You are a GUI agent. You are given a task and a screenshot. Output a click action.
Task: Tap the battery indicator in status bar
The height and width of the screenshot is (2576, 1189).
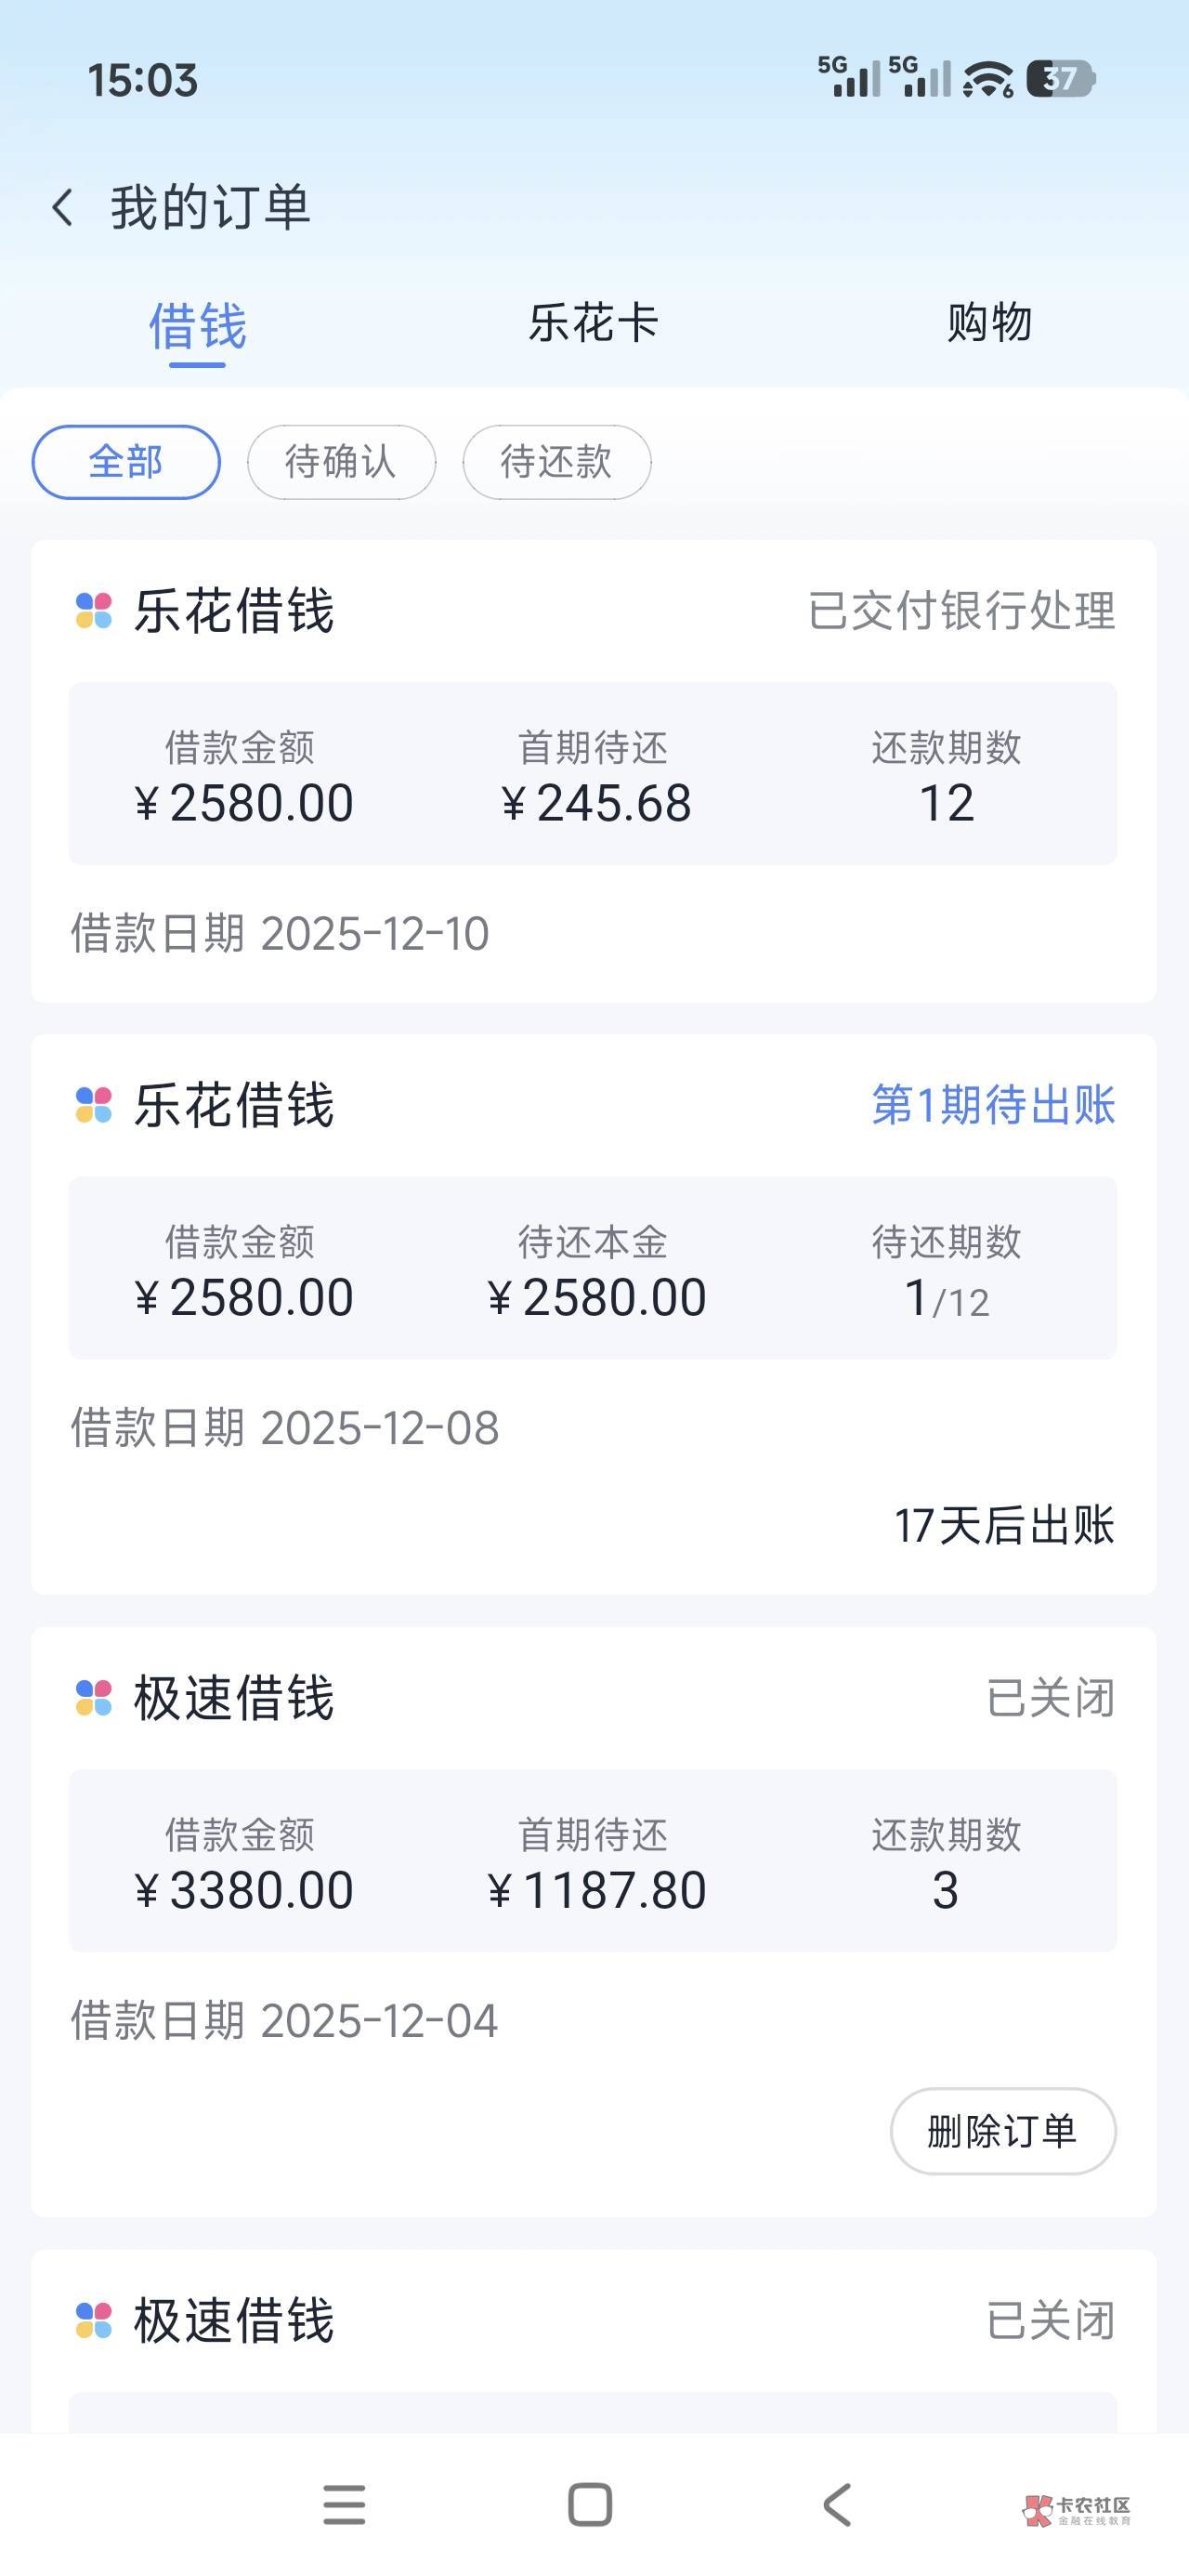click(x=1066, y=79)
